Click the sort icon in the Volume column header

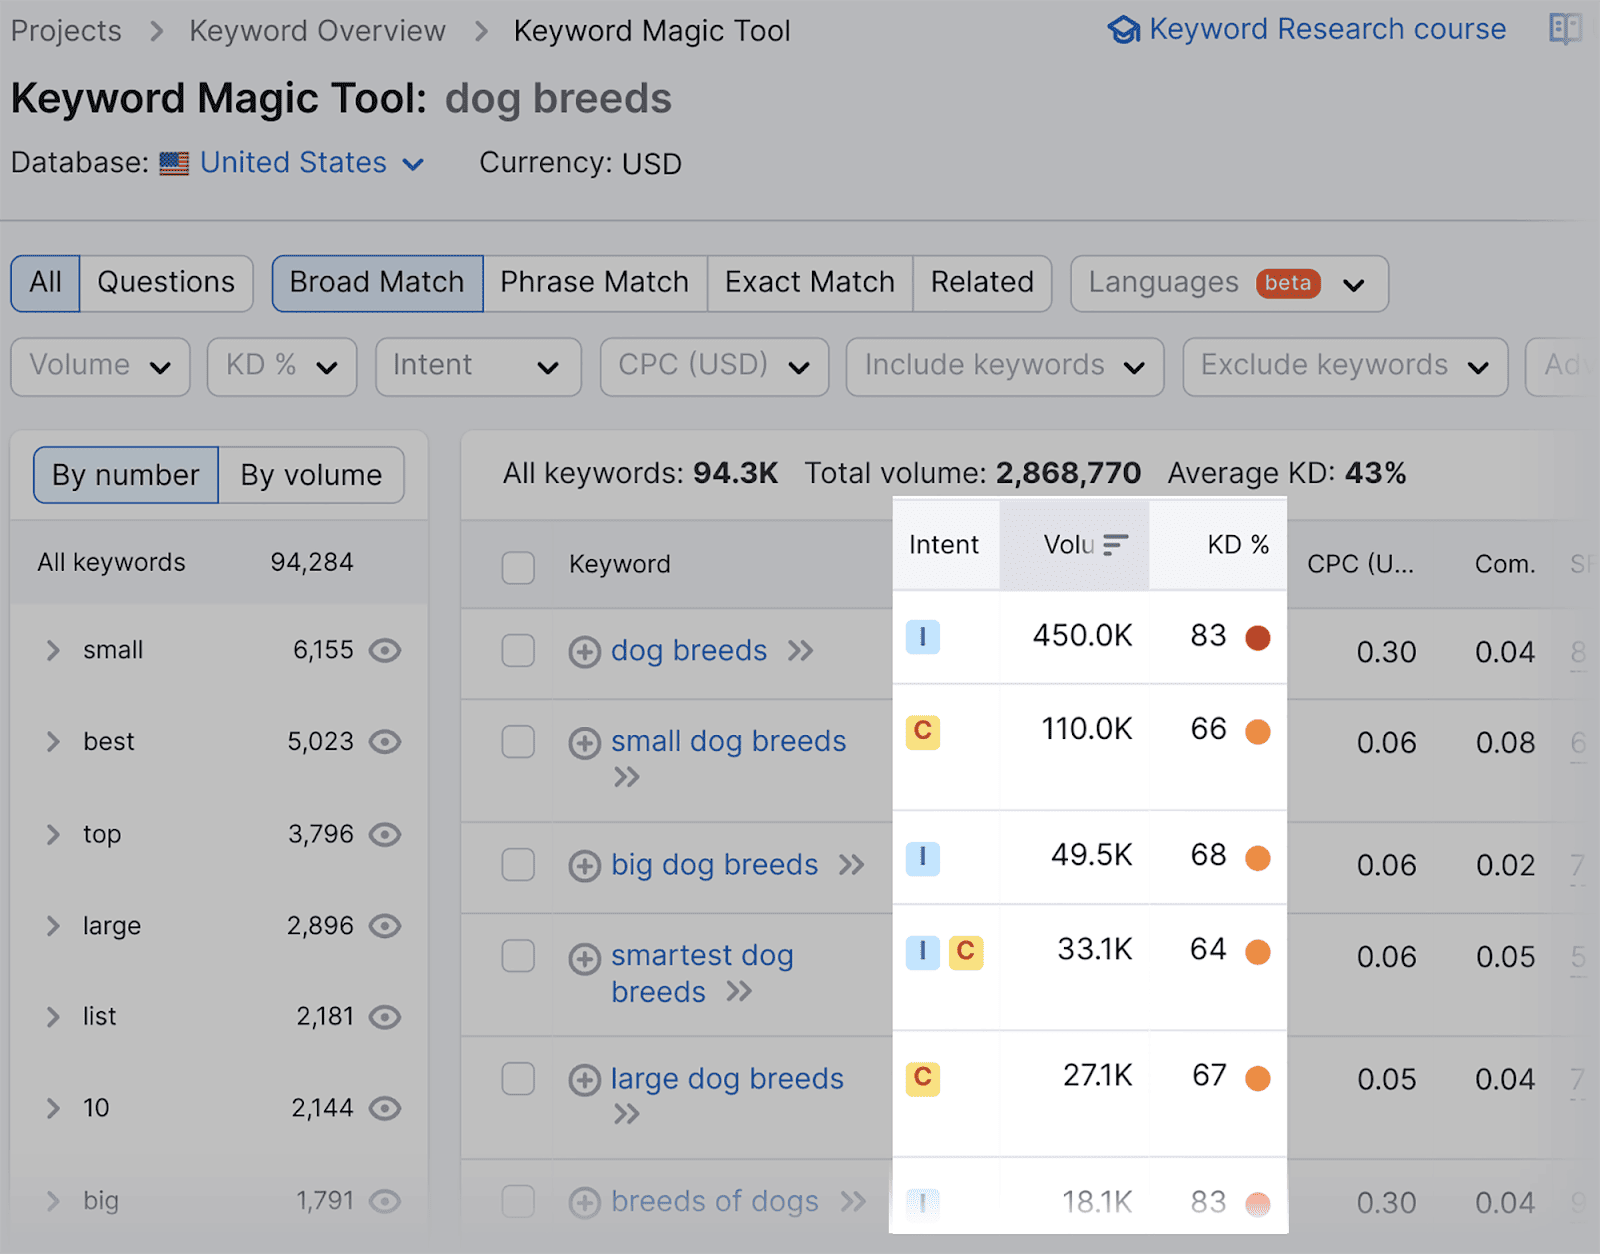click(x=1114, y=546)
